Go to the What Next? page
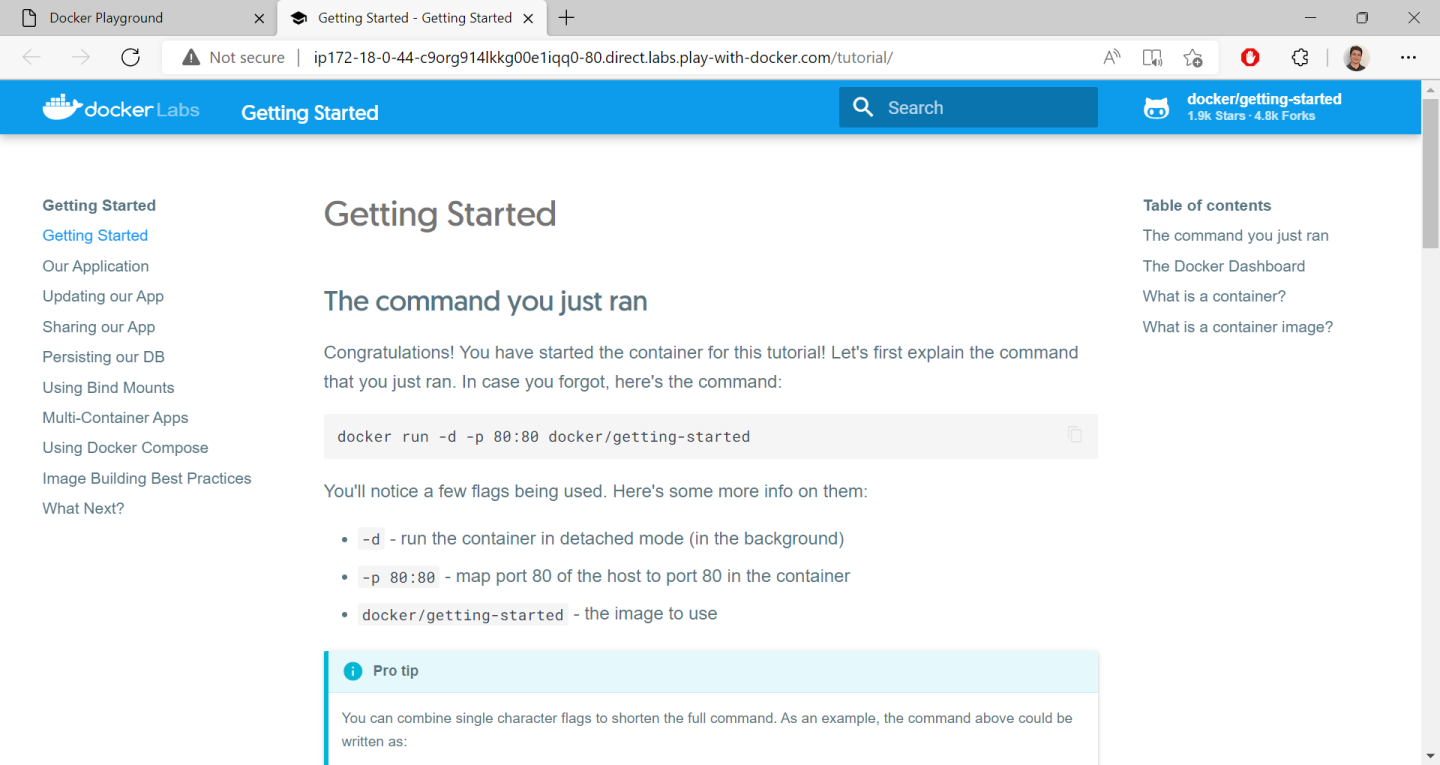Viewport: 1440px width, 765px height. click(x=83, y=508)
